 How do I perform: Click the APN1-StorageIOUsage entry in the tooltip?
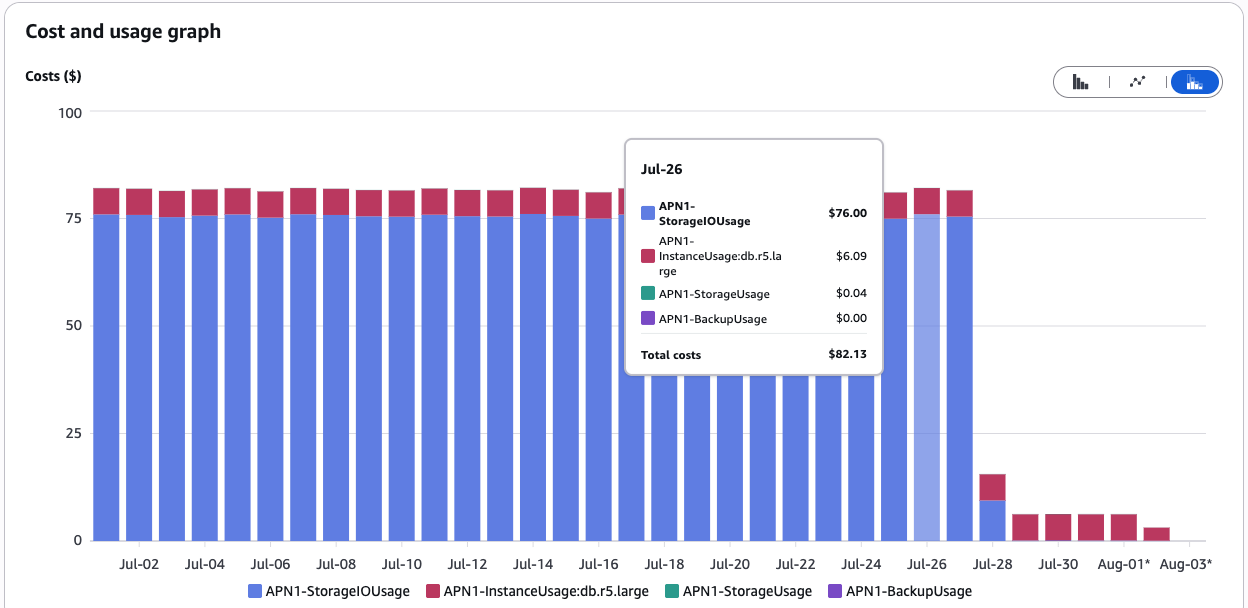tap(705, 213)
